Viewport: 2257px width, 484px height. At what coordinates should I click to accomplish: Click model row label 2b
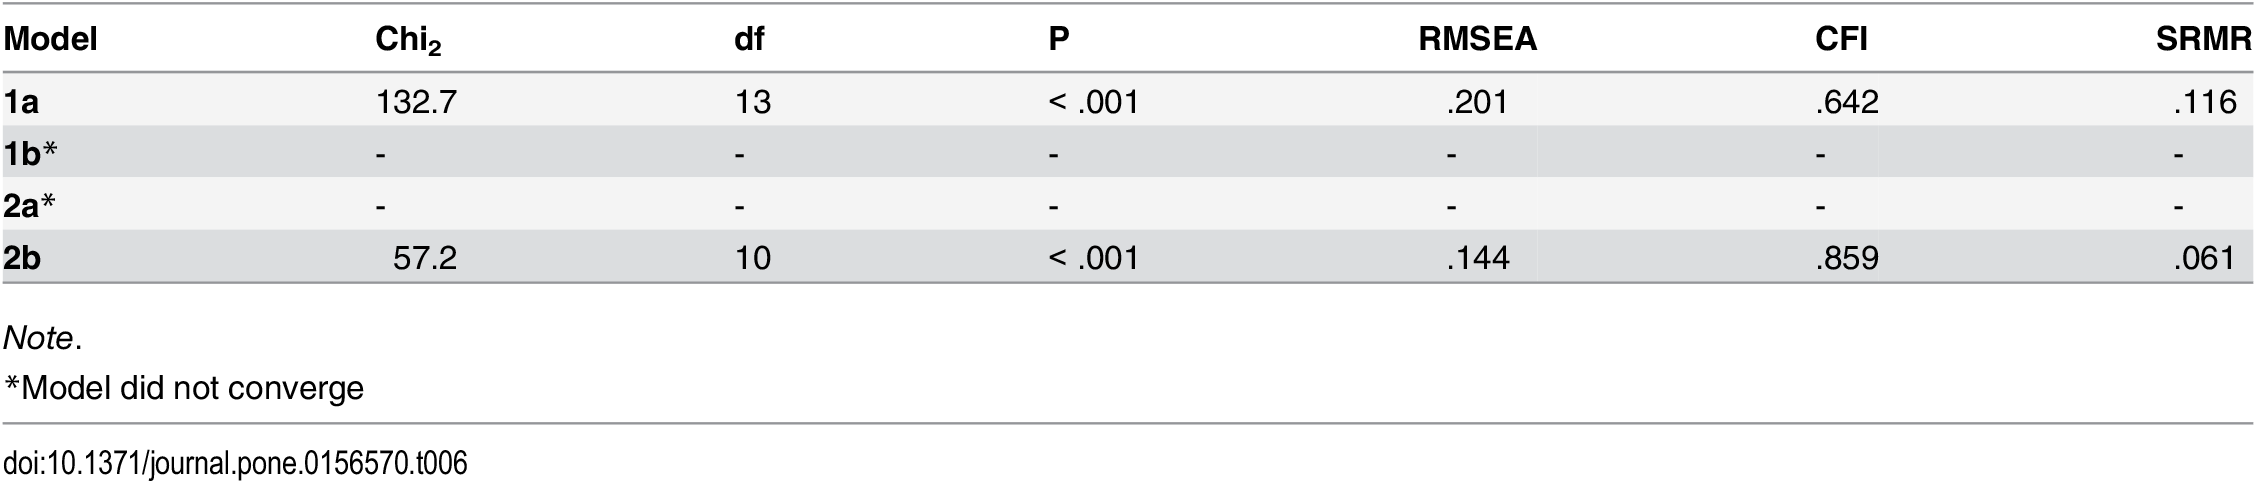coord(22,258)
